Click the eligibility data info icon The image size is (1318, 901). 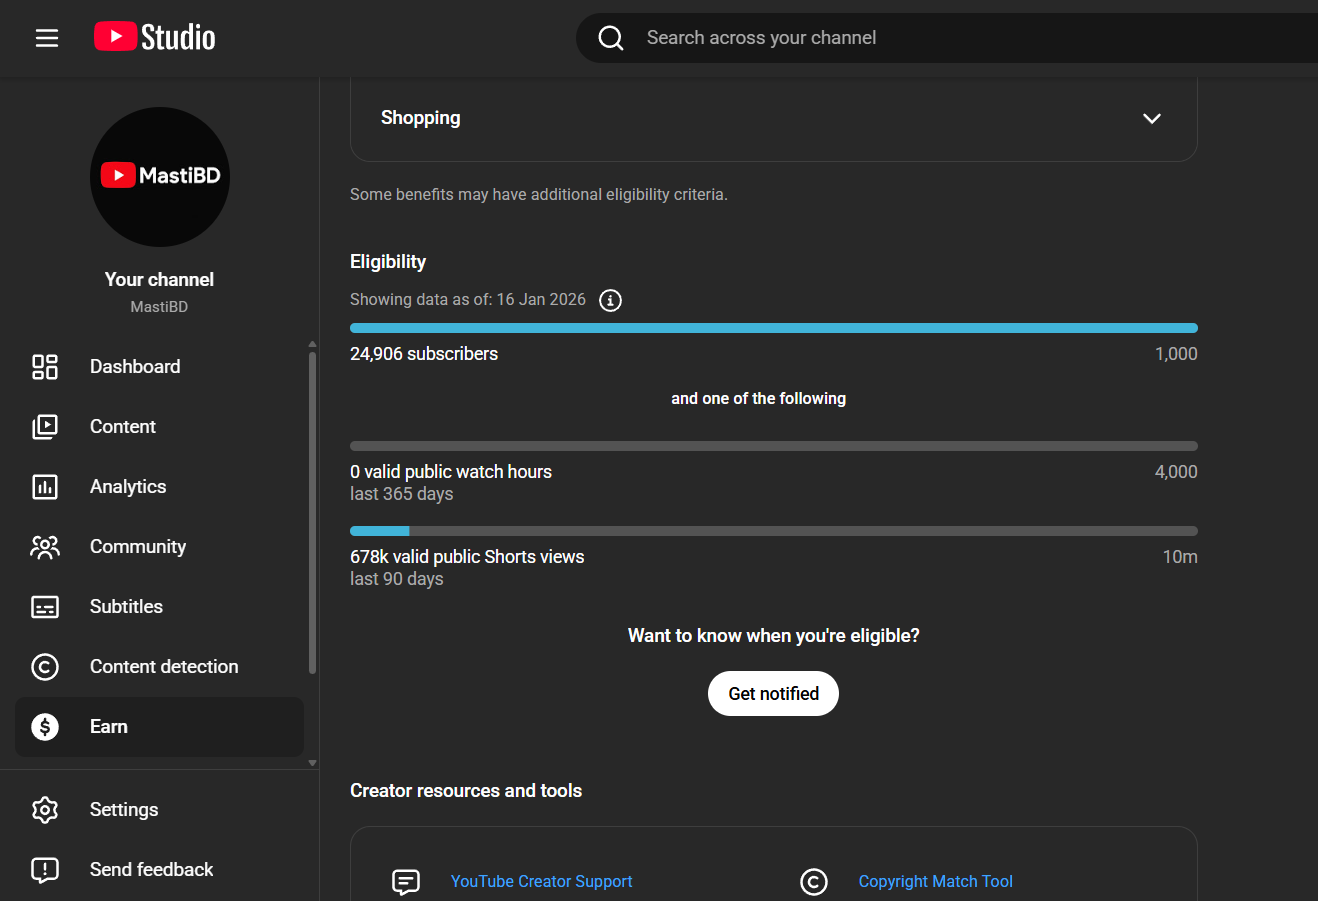610,300
